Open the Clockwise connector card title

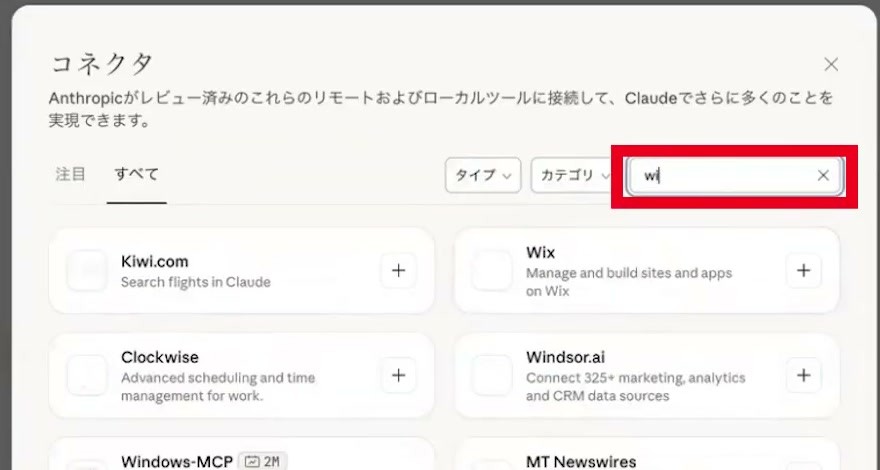point(159,357)
